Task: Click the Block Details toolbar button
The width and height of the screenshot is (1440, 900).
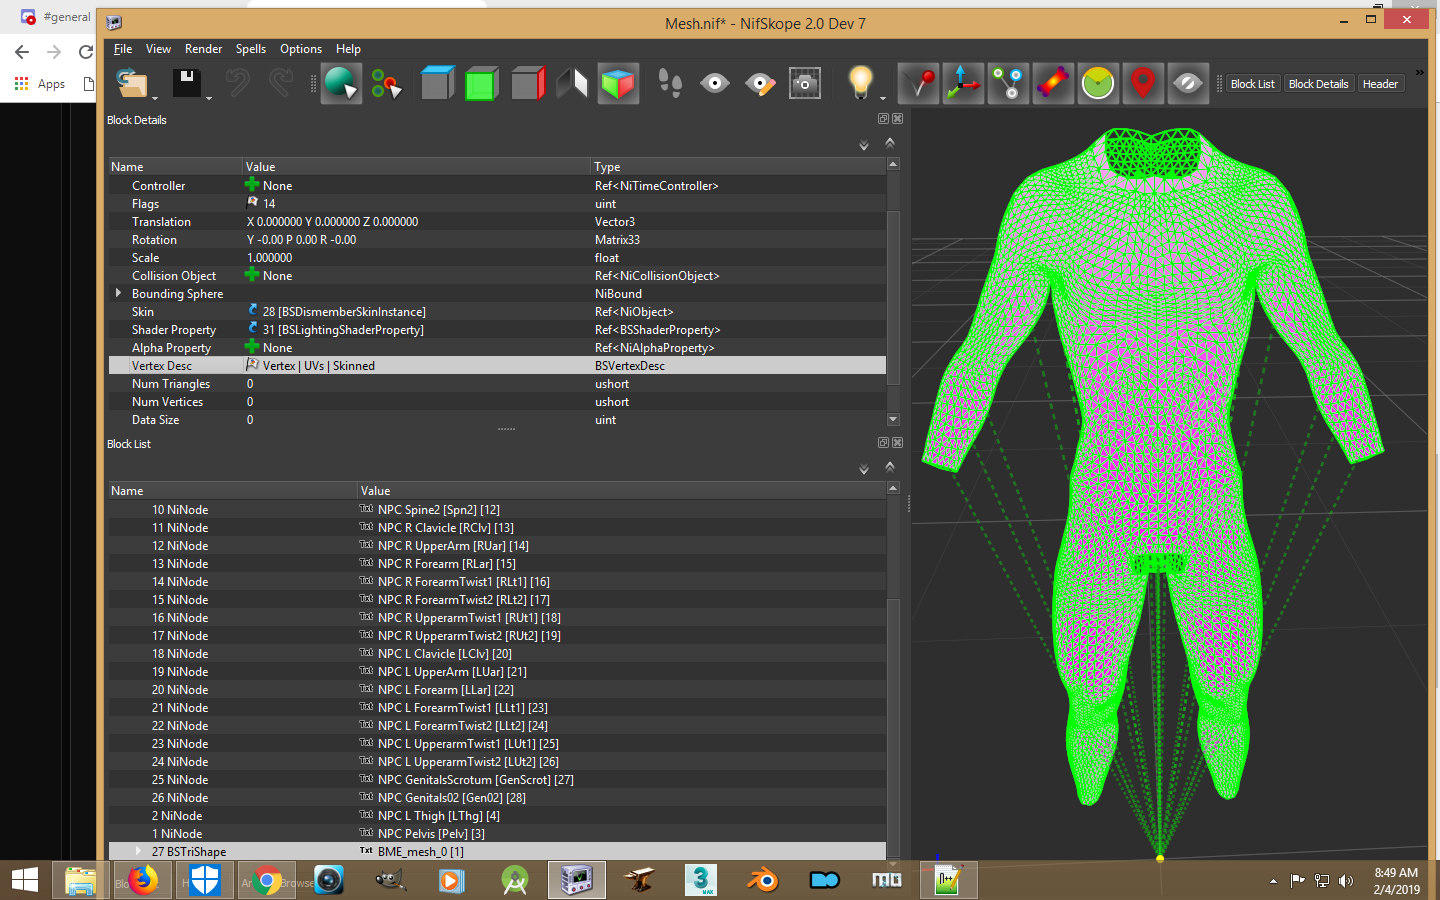Action: tap(1319, 84)
